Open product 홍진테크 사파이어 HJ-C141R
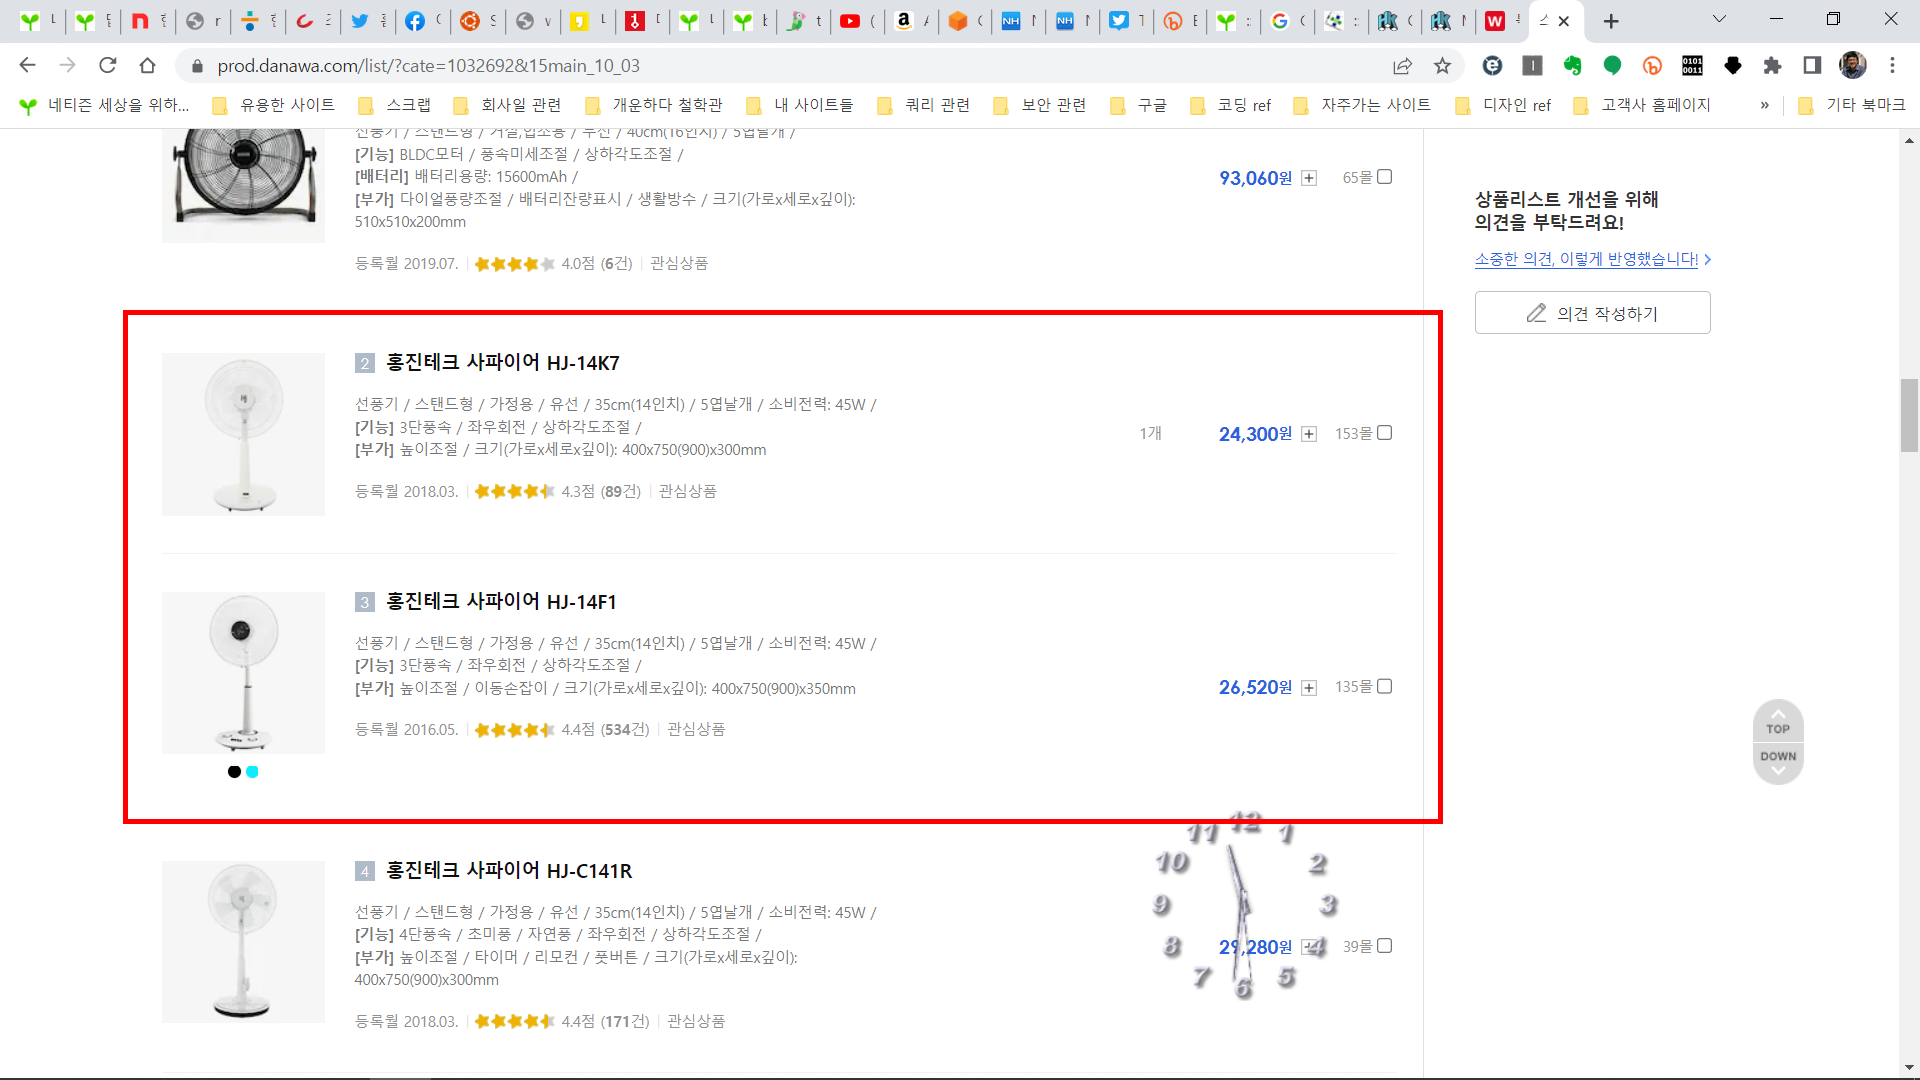Viewport: 1920px width, 1080px height. (x=509, y=870)
